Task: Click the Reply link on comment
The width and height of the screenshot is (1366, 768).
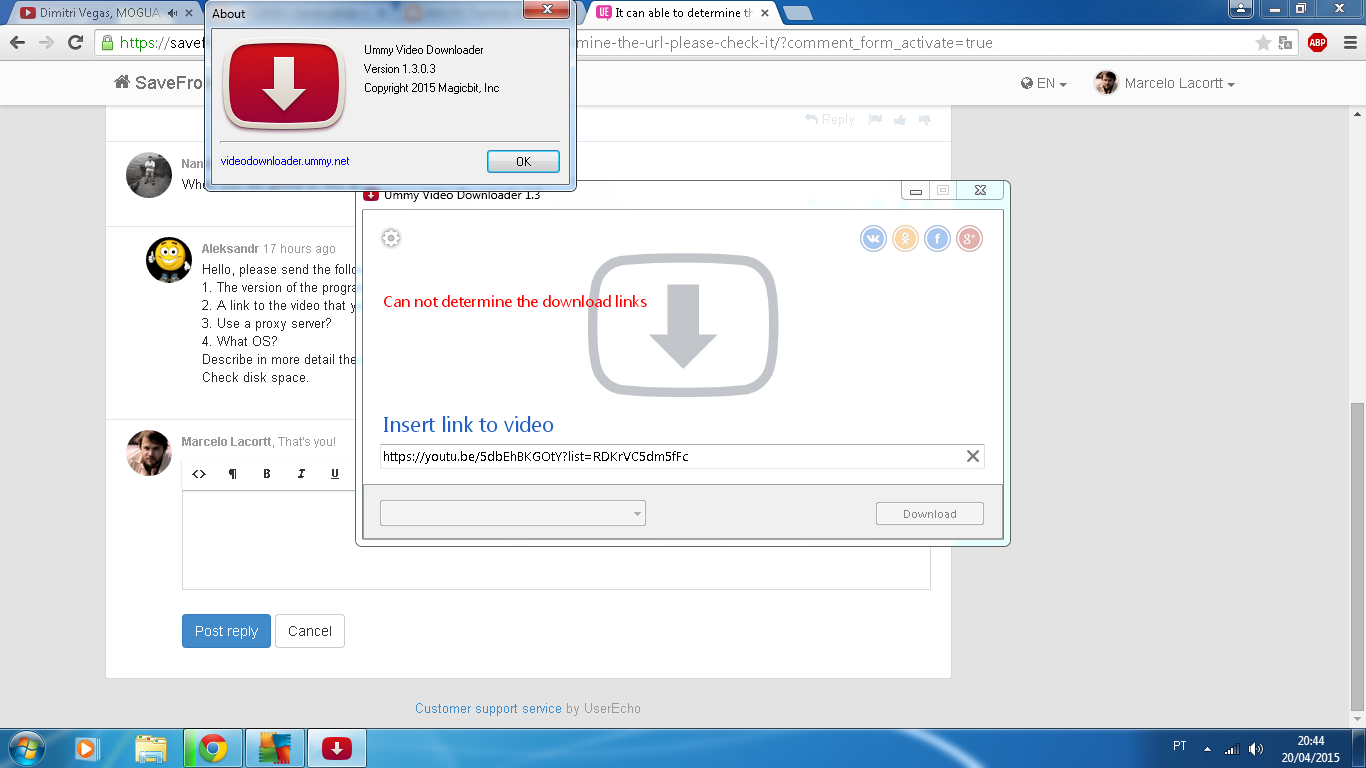Action: [830, 120]
